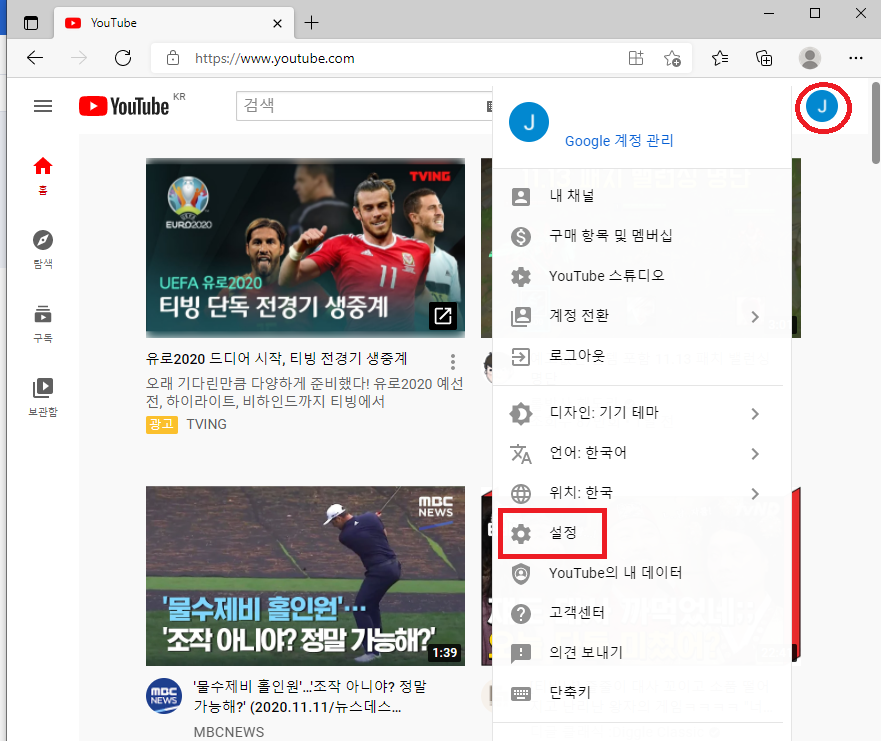Expand '계정 전환' submenu
Image resolution: width=881 pixels, height=741 pixels.
click(x=642, y=316)
